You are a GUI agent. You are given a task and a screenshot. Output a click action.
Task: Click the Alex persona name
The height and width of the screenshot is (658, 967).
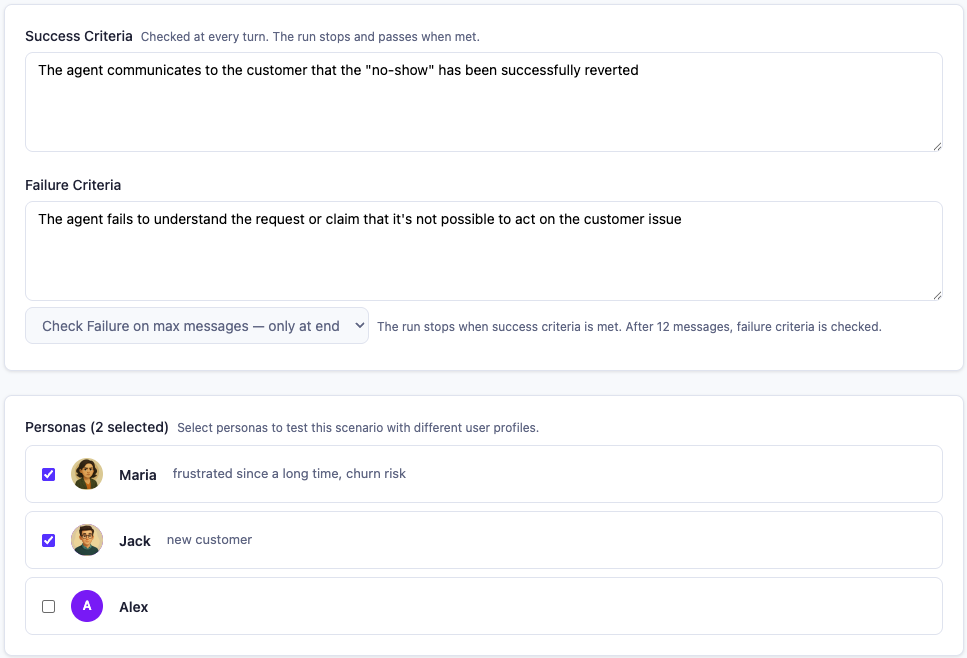(x=134, y=607)
